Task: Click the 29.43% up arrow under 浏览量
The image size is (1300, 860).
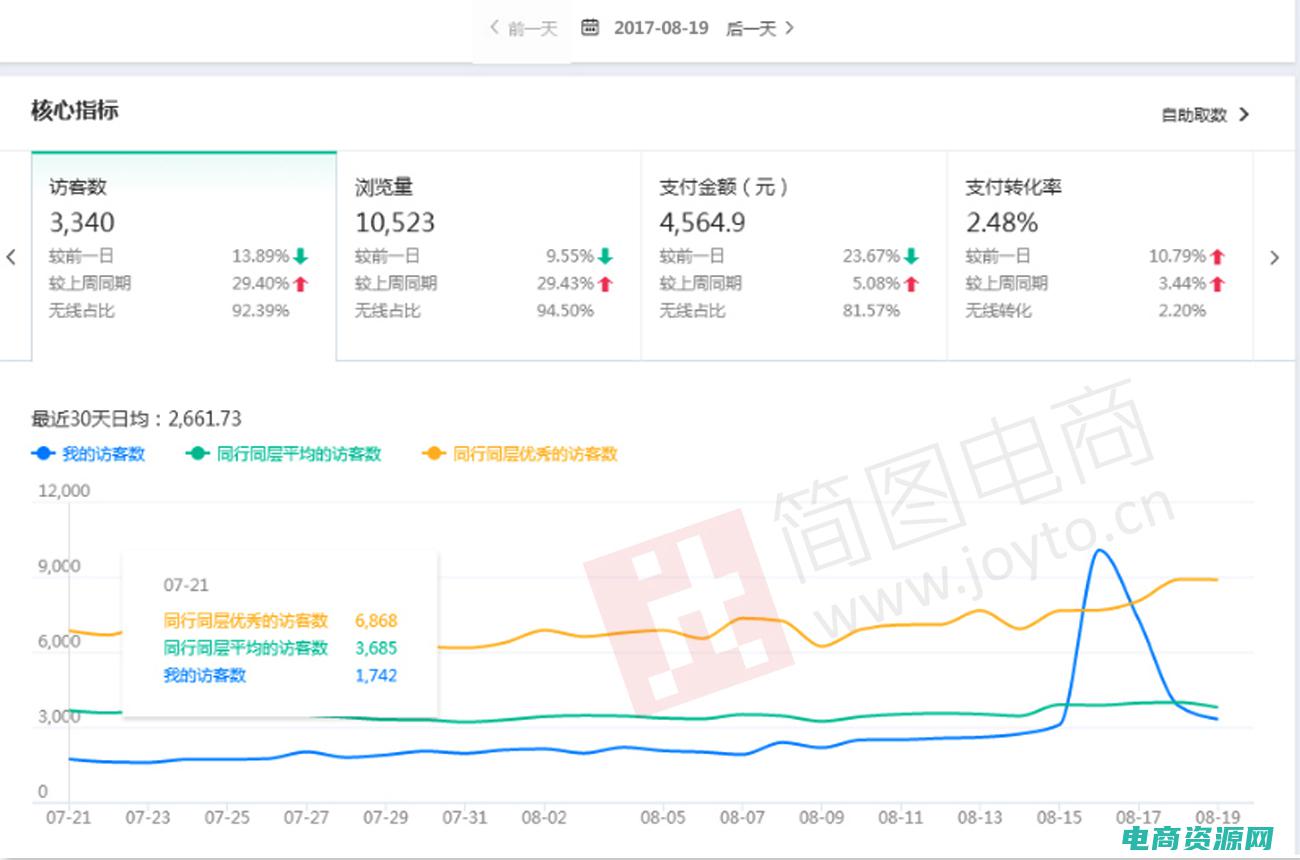Action: pyautogui.click(x=605, y=284)
